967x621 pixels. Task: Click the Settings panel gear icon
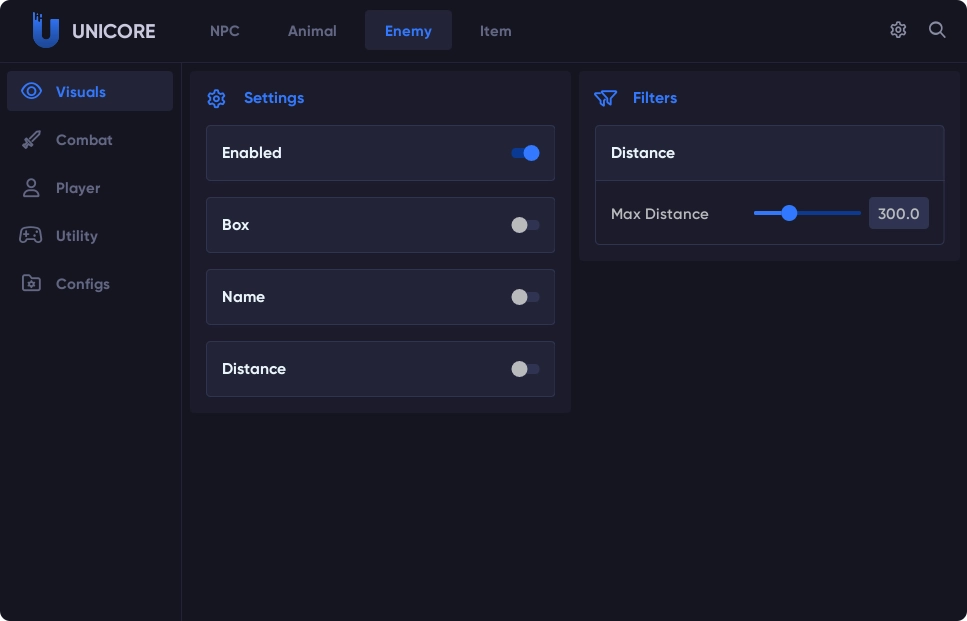point(216,98)
